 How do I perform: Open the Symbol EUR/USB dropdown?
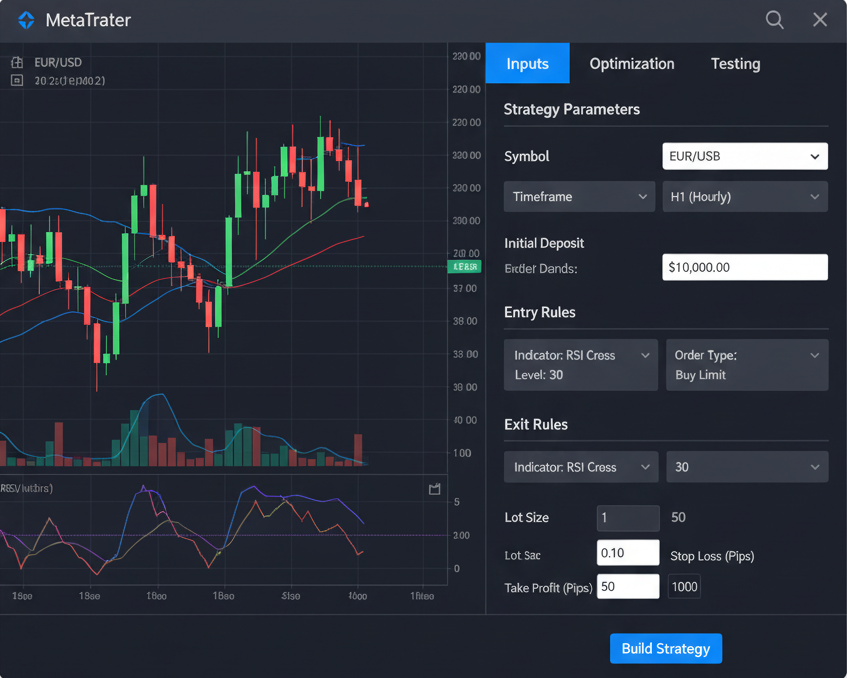[x=745, y=156]
